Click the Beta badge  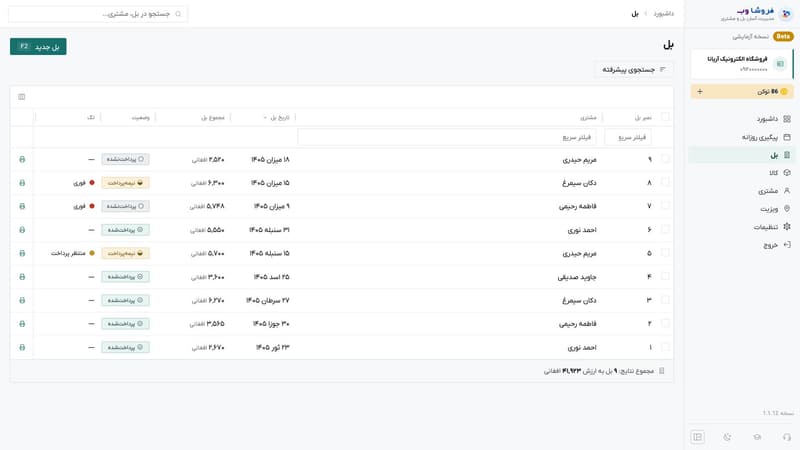tap(783, 36)
